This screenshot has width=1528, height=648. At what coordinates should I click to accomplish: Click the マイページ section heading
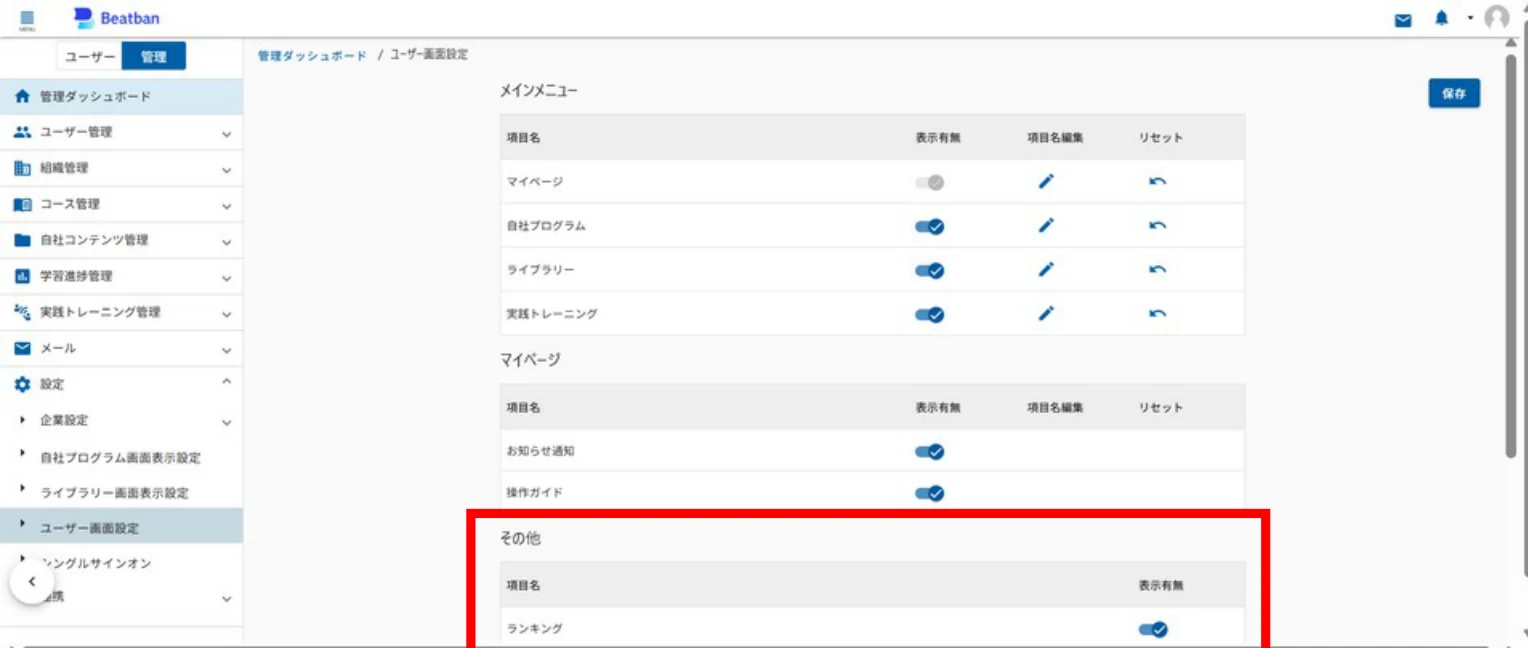(530, 360)
